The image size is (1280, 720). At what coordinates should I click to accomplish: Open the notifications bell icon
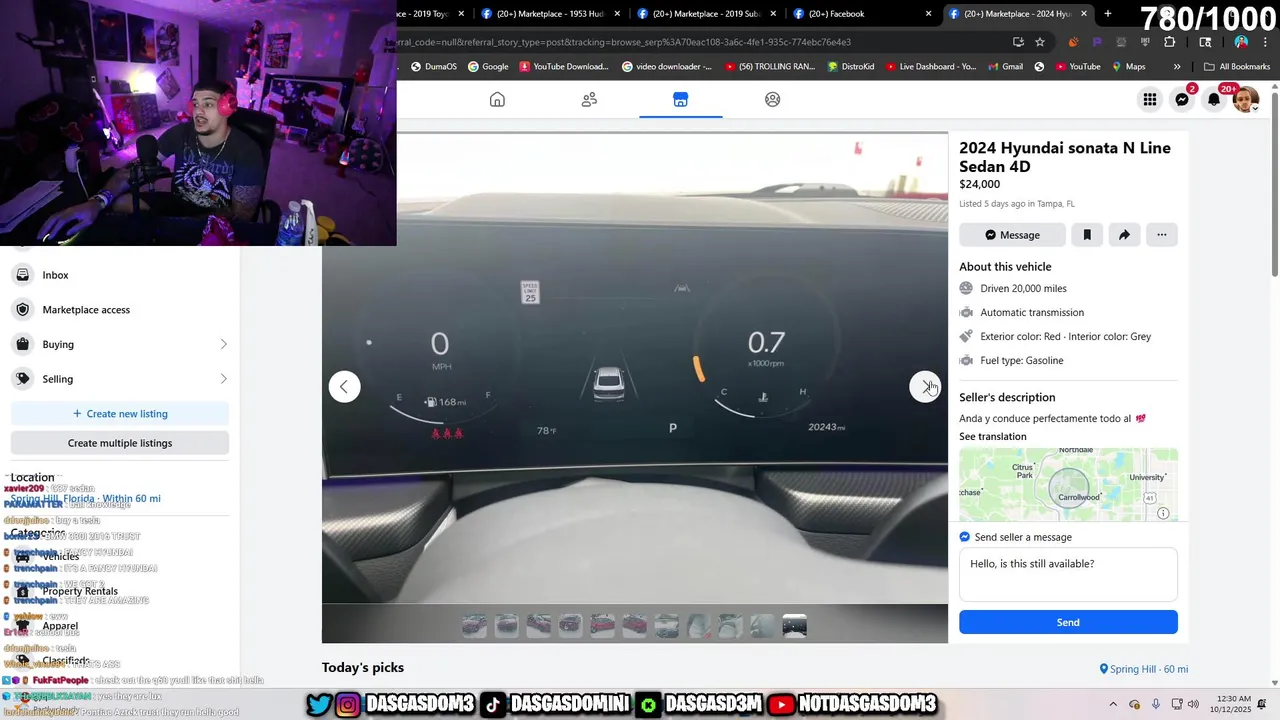pyautogui.click(x=1214, y=99)
